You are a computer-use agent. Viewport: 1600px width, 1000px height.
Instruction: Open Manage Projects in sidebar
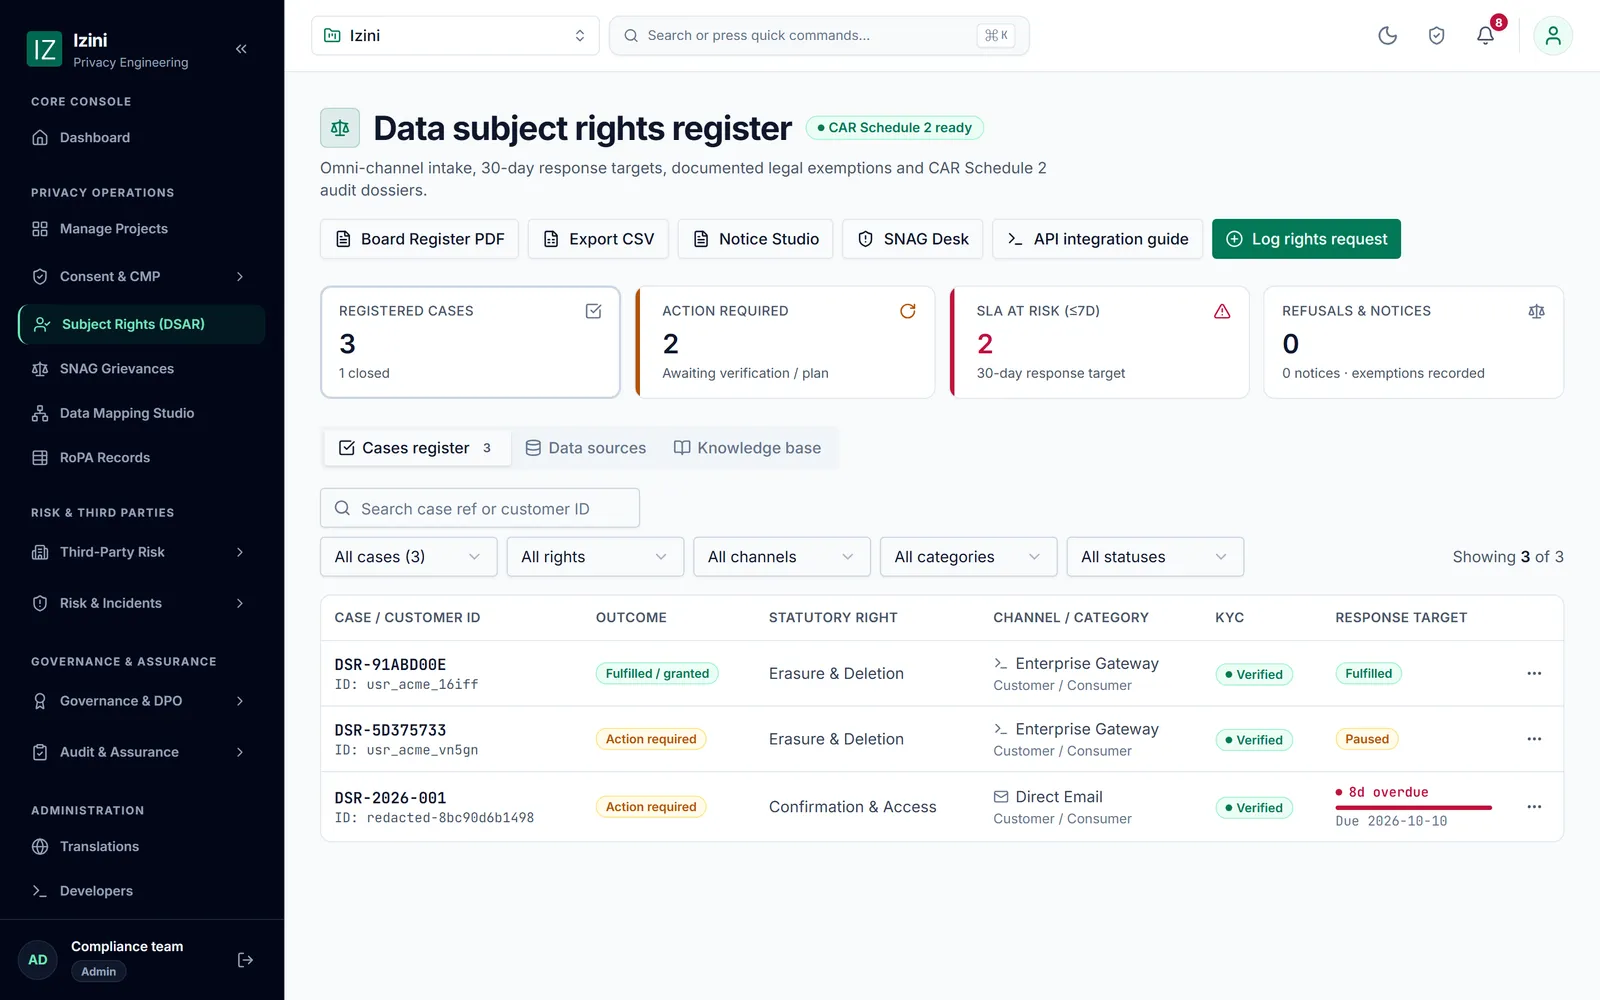click(142, 229)
